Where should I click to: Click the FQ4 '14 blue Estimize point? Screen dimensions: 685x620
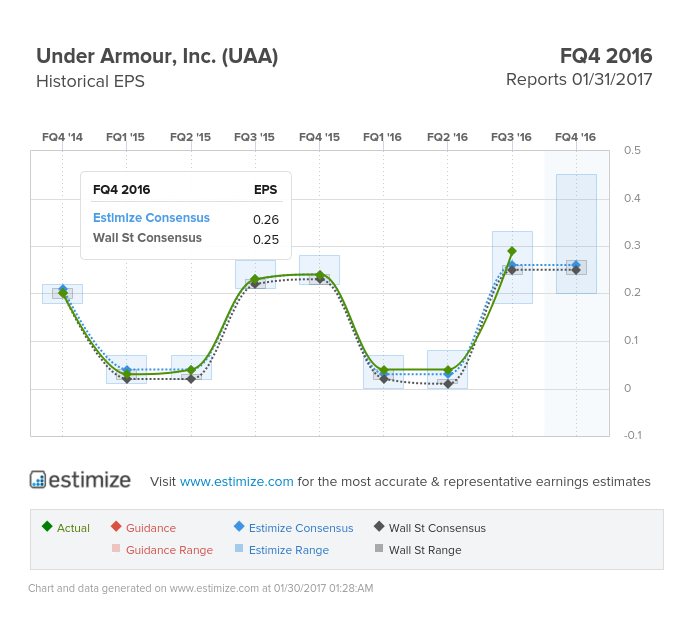pos(63,288)
